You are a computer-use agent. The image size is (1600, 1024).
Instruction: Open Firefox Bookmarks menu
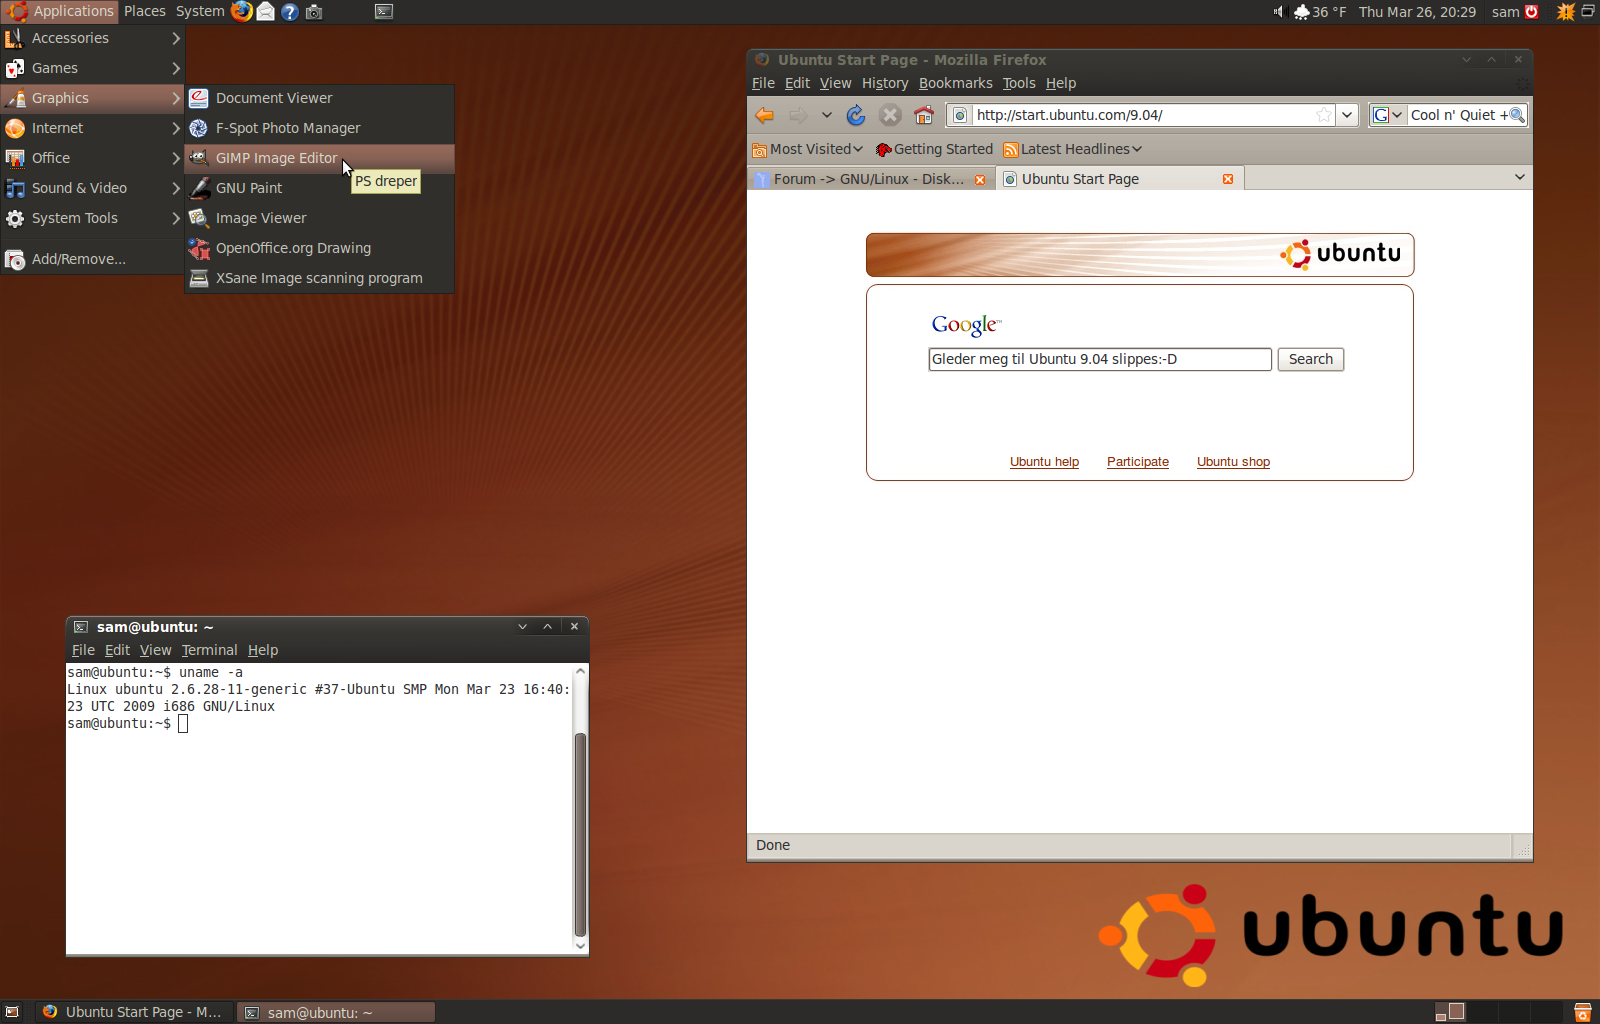956,83
